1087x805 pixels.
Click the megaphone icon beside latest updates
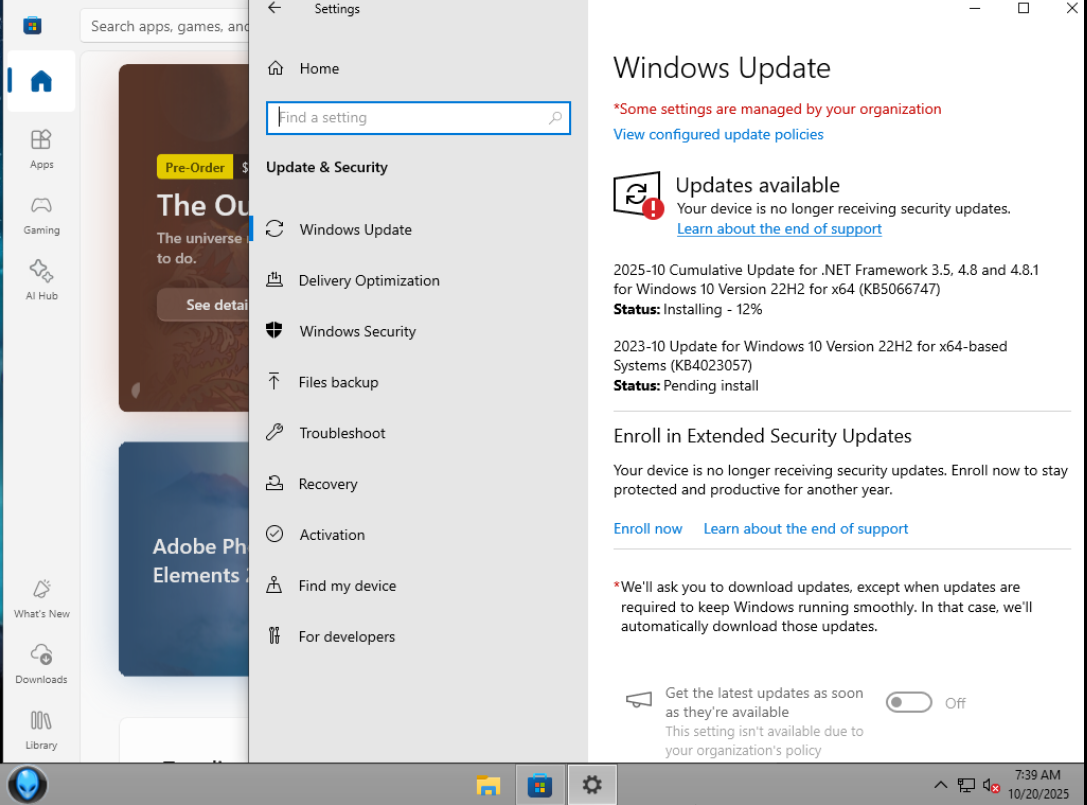(638, 700)
